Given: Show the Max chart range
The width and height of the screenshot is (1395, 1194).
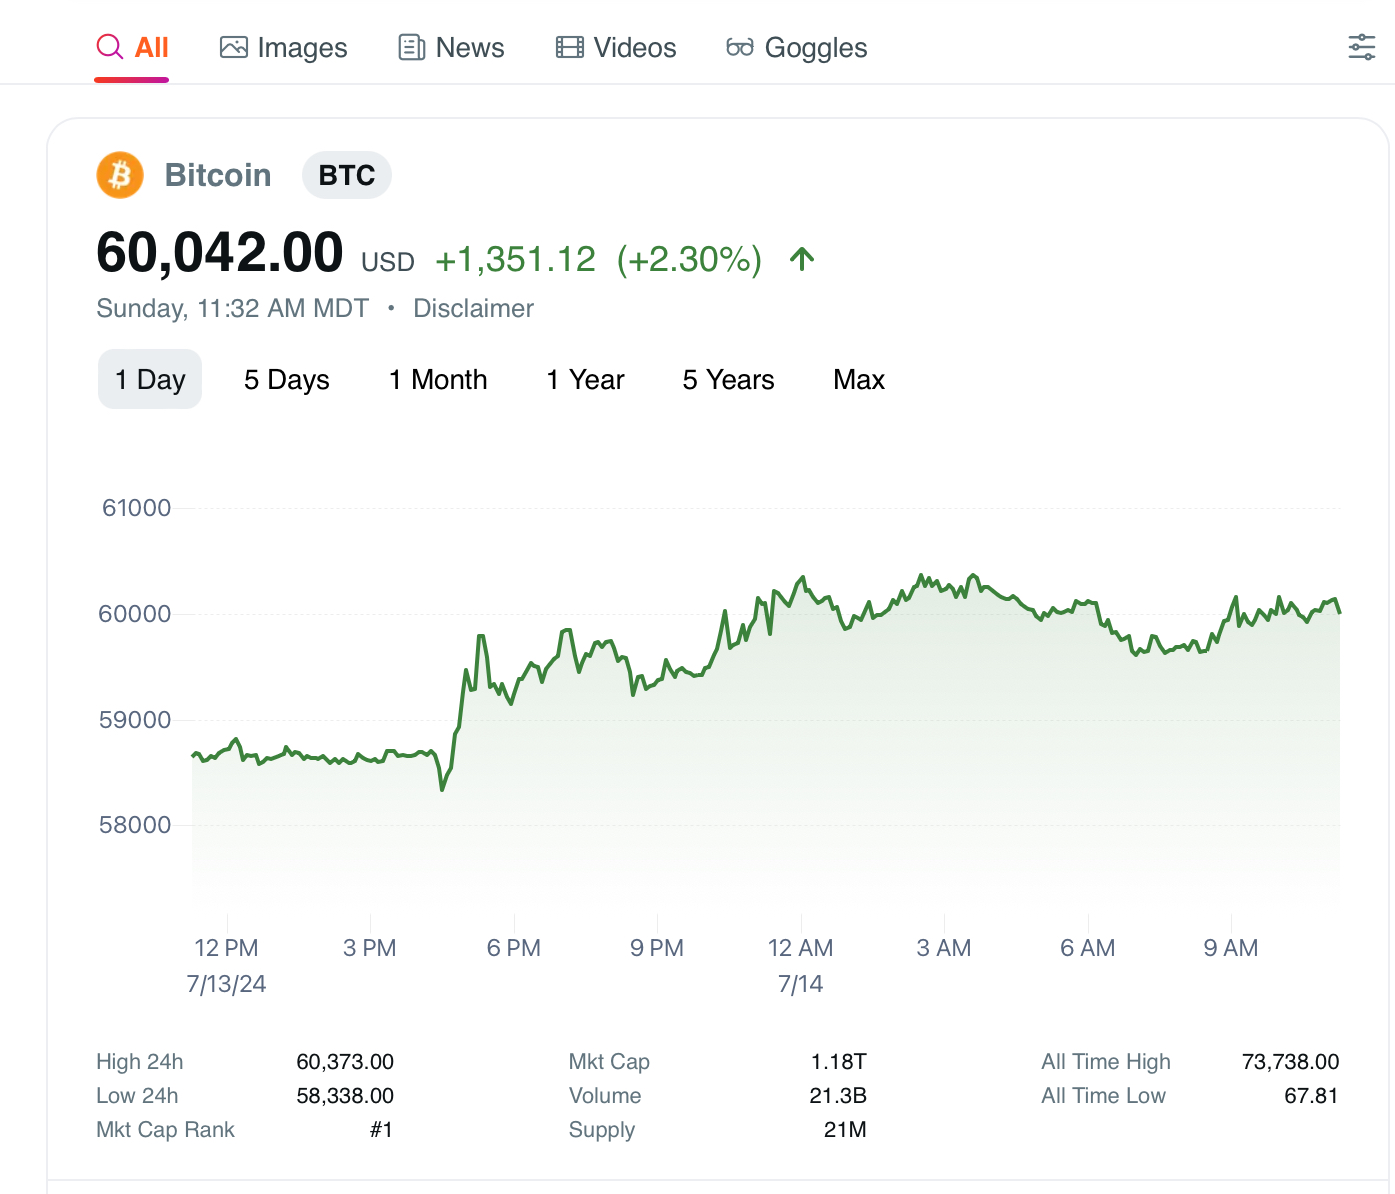Looking at the screenshot, I should click(x=859, y=379).
